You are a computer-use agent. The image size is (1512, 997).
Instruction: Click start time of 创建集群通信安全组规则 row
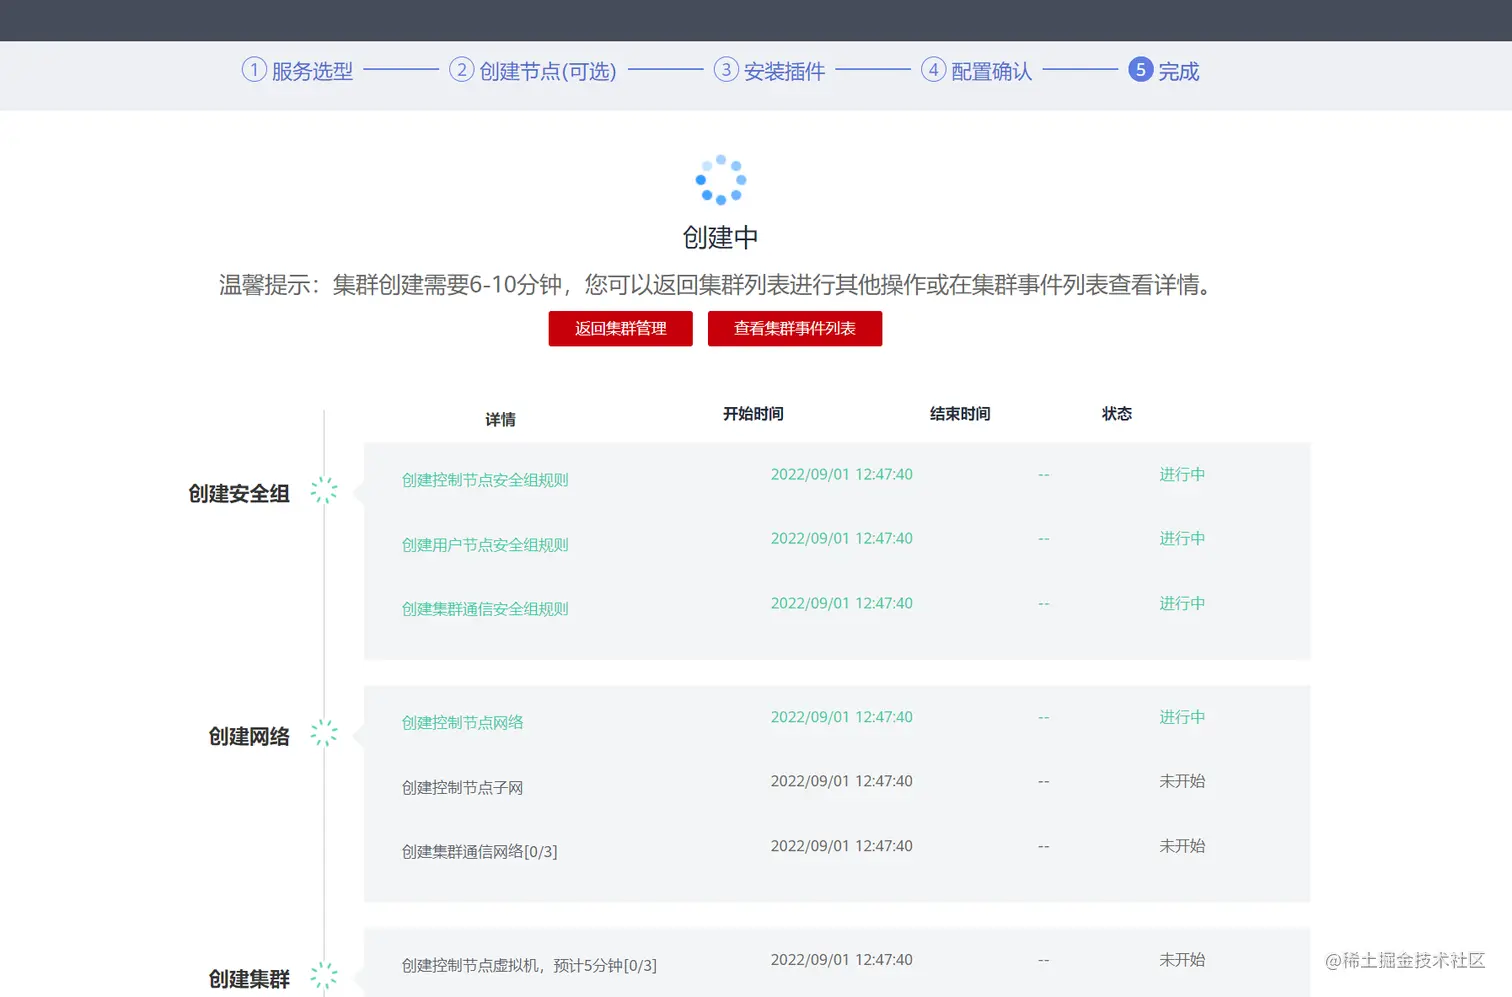pos(842,603)
